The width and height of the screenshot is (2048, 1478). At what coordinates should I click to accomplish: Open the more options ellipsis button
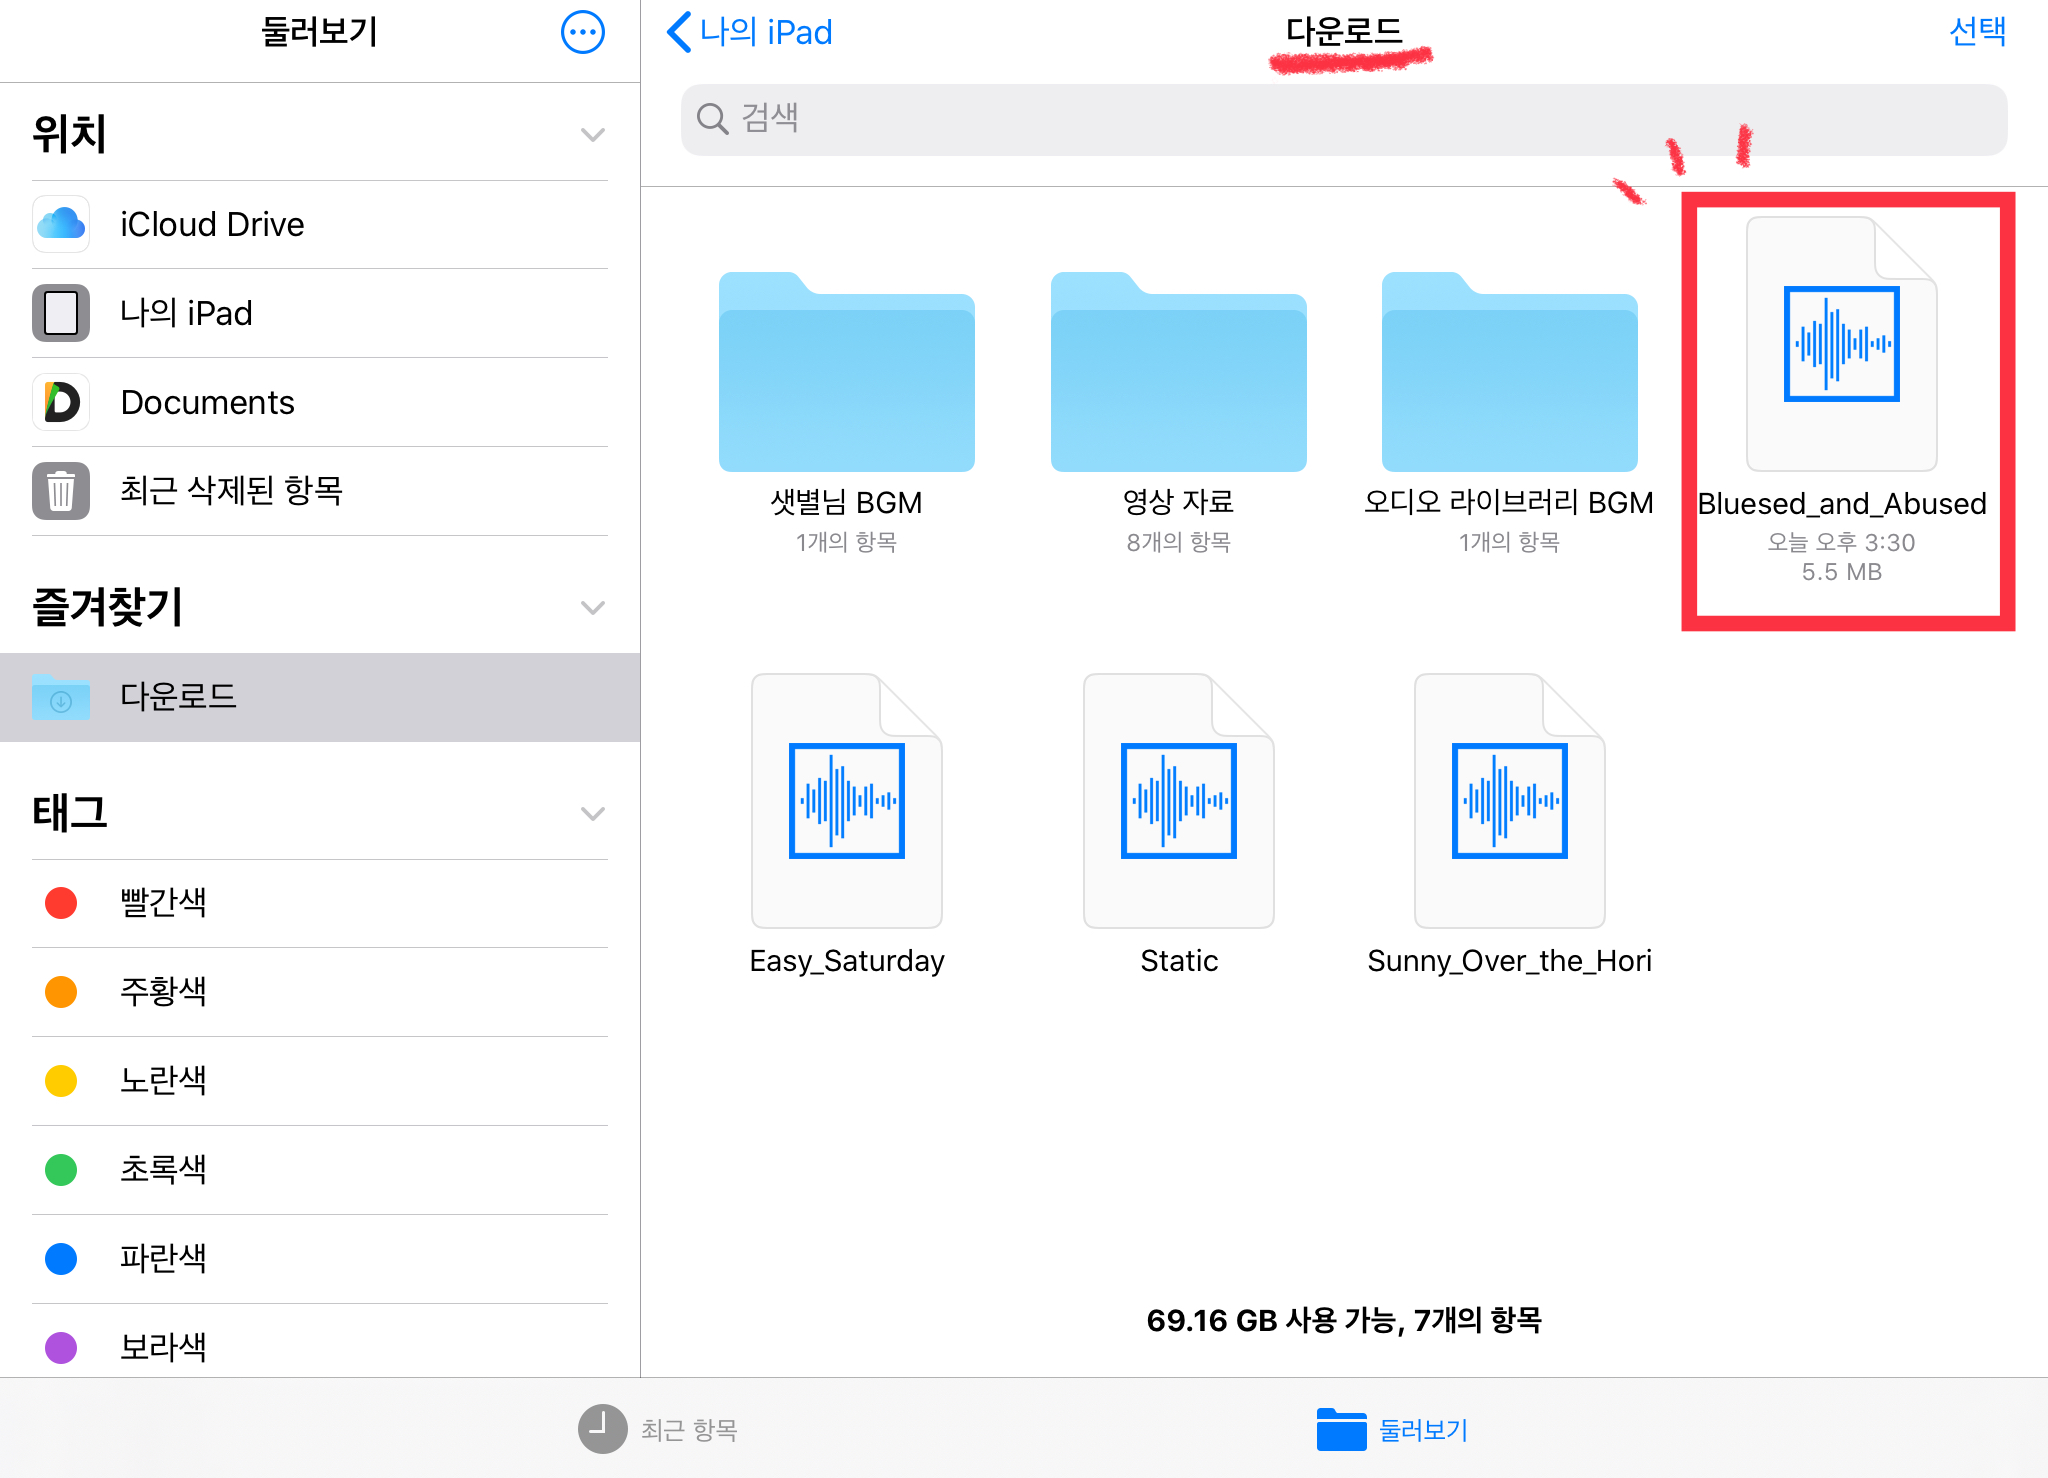click(582, 33)
